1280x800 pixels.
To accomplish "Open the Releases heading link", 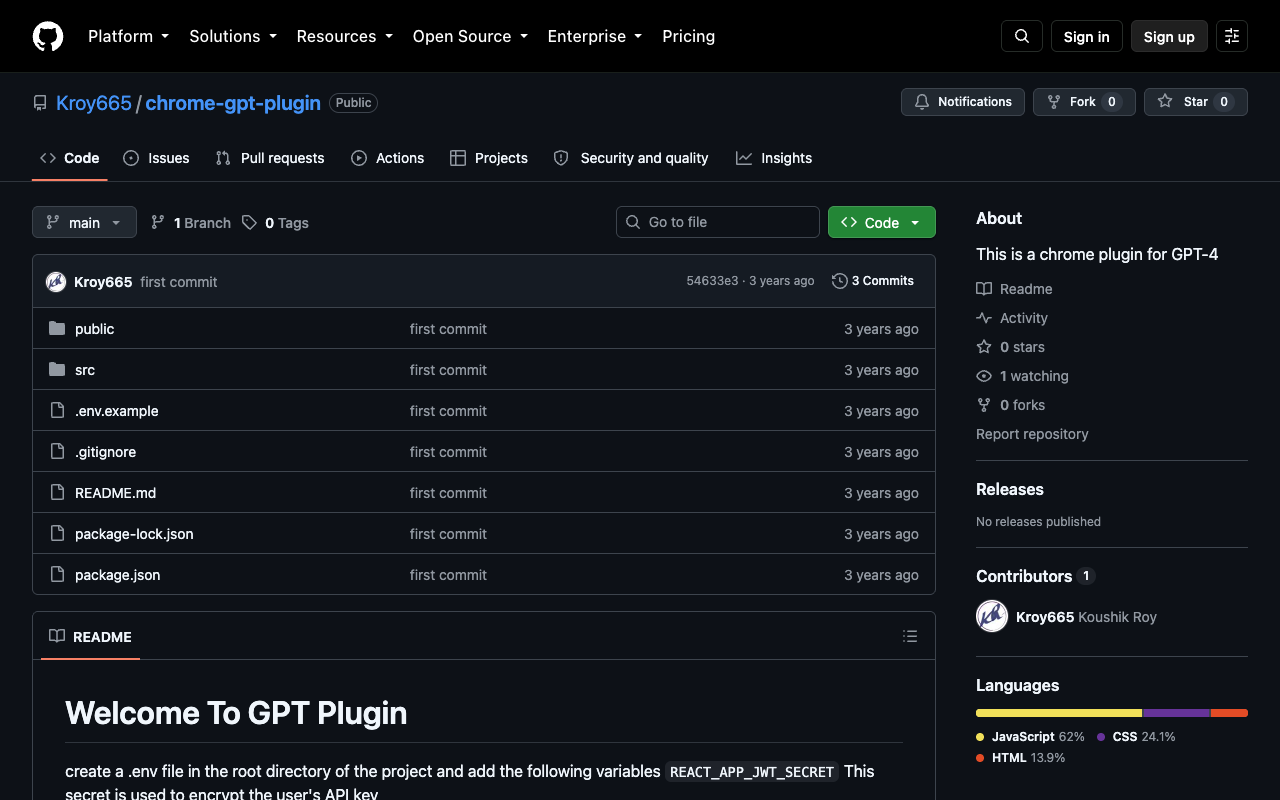I will [x=1010, y=489].
